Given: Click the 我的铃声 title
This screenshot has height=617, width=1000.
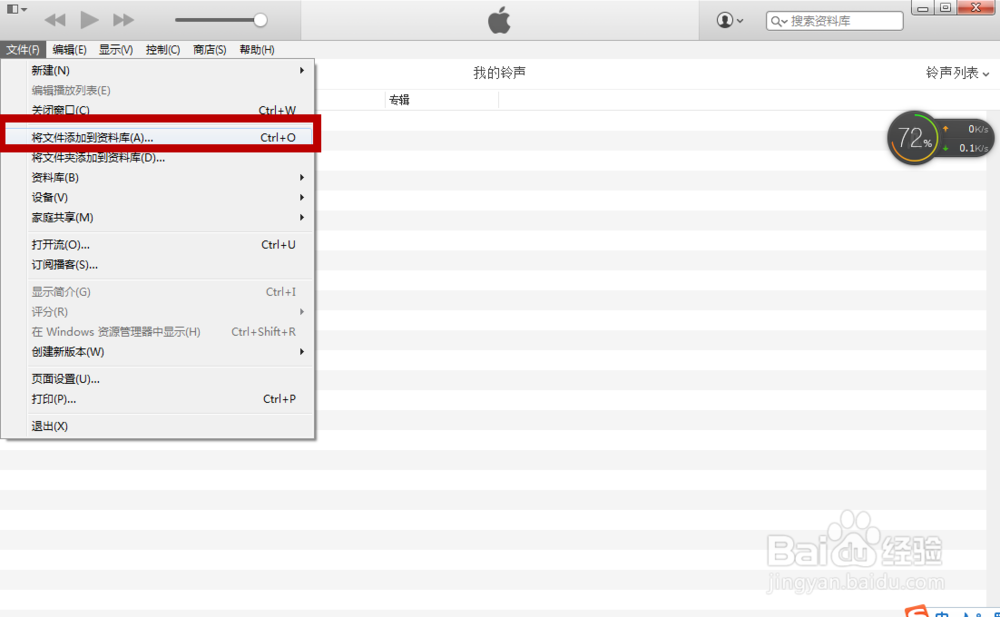Looking at the screenshot, I should 499,73.
